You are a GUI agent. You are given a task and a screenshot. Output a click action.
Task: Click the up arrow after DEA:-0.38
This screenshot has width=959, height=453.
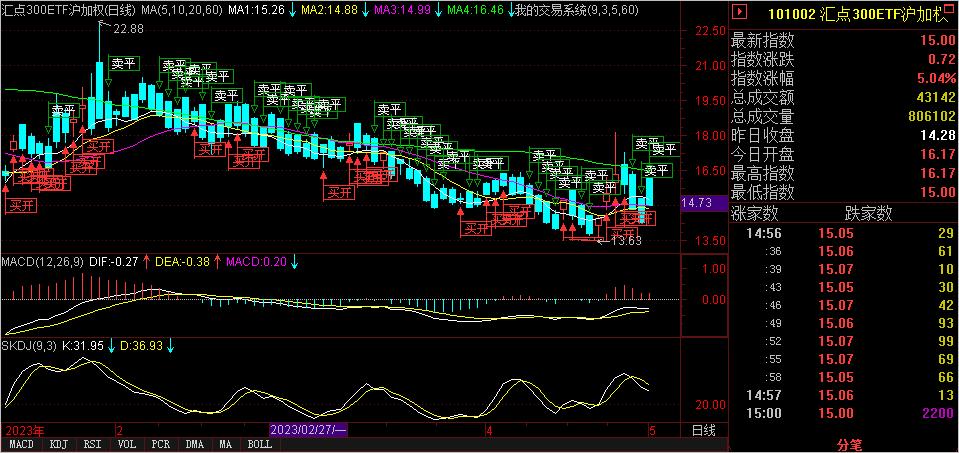pos(218,262)
